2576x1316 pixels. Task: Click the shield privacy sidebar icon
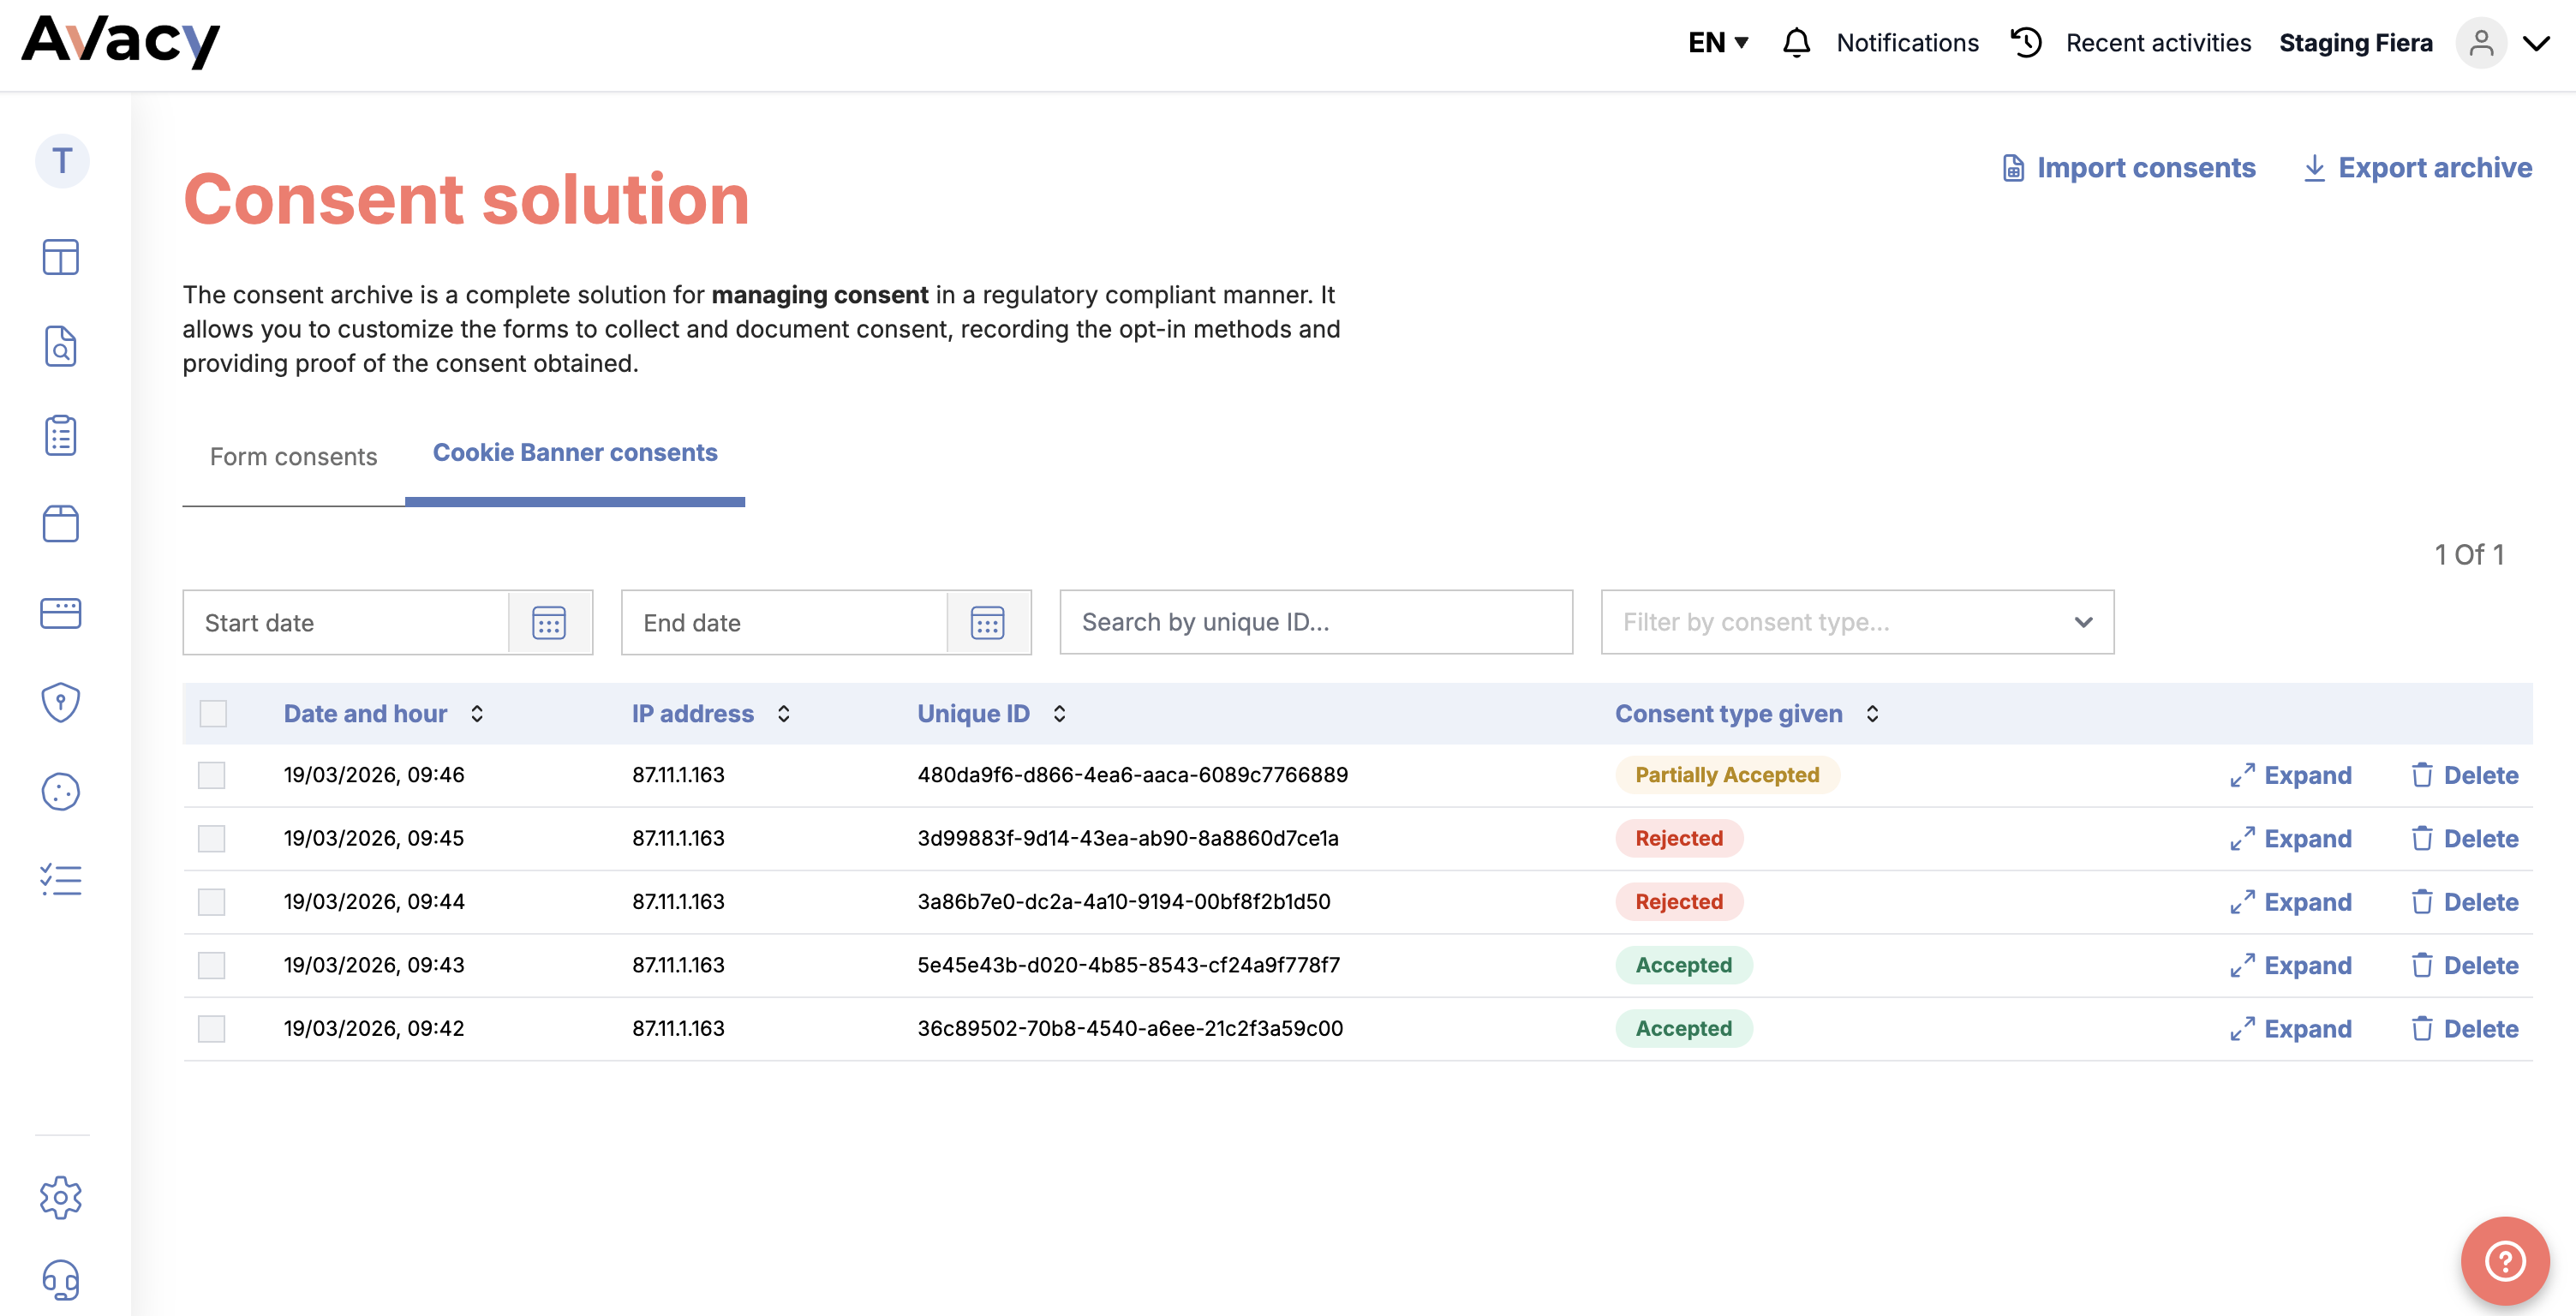tap(60, 702)
